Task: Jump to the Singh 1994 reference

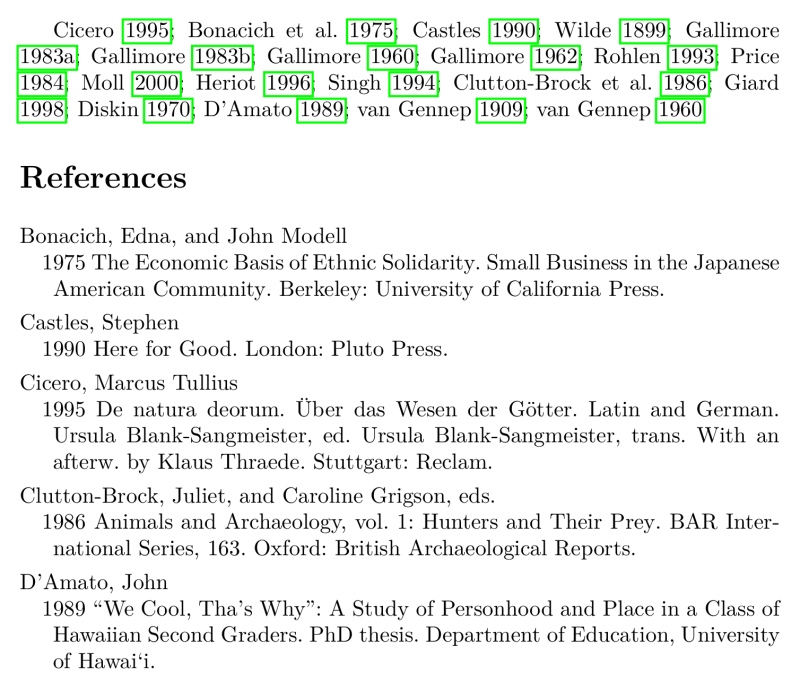Action: click(x=414, y=84)
